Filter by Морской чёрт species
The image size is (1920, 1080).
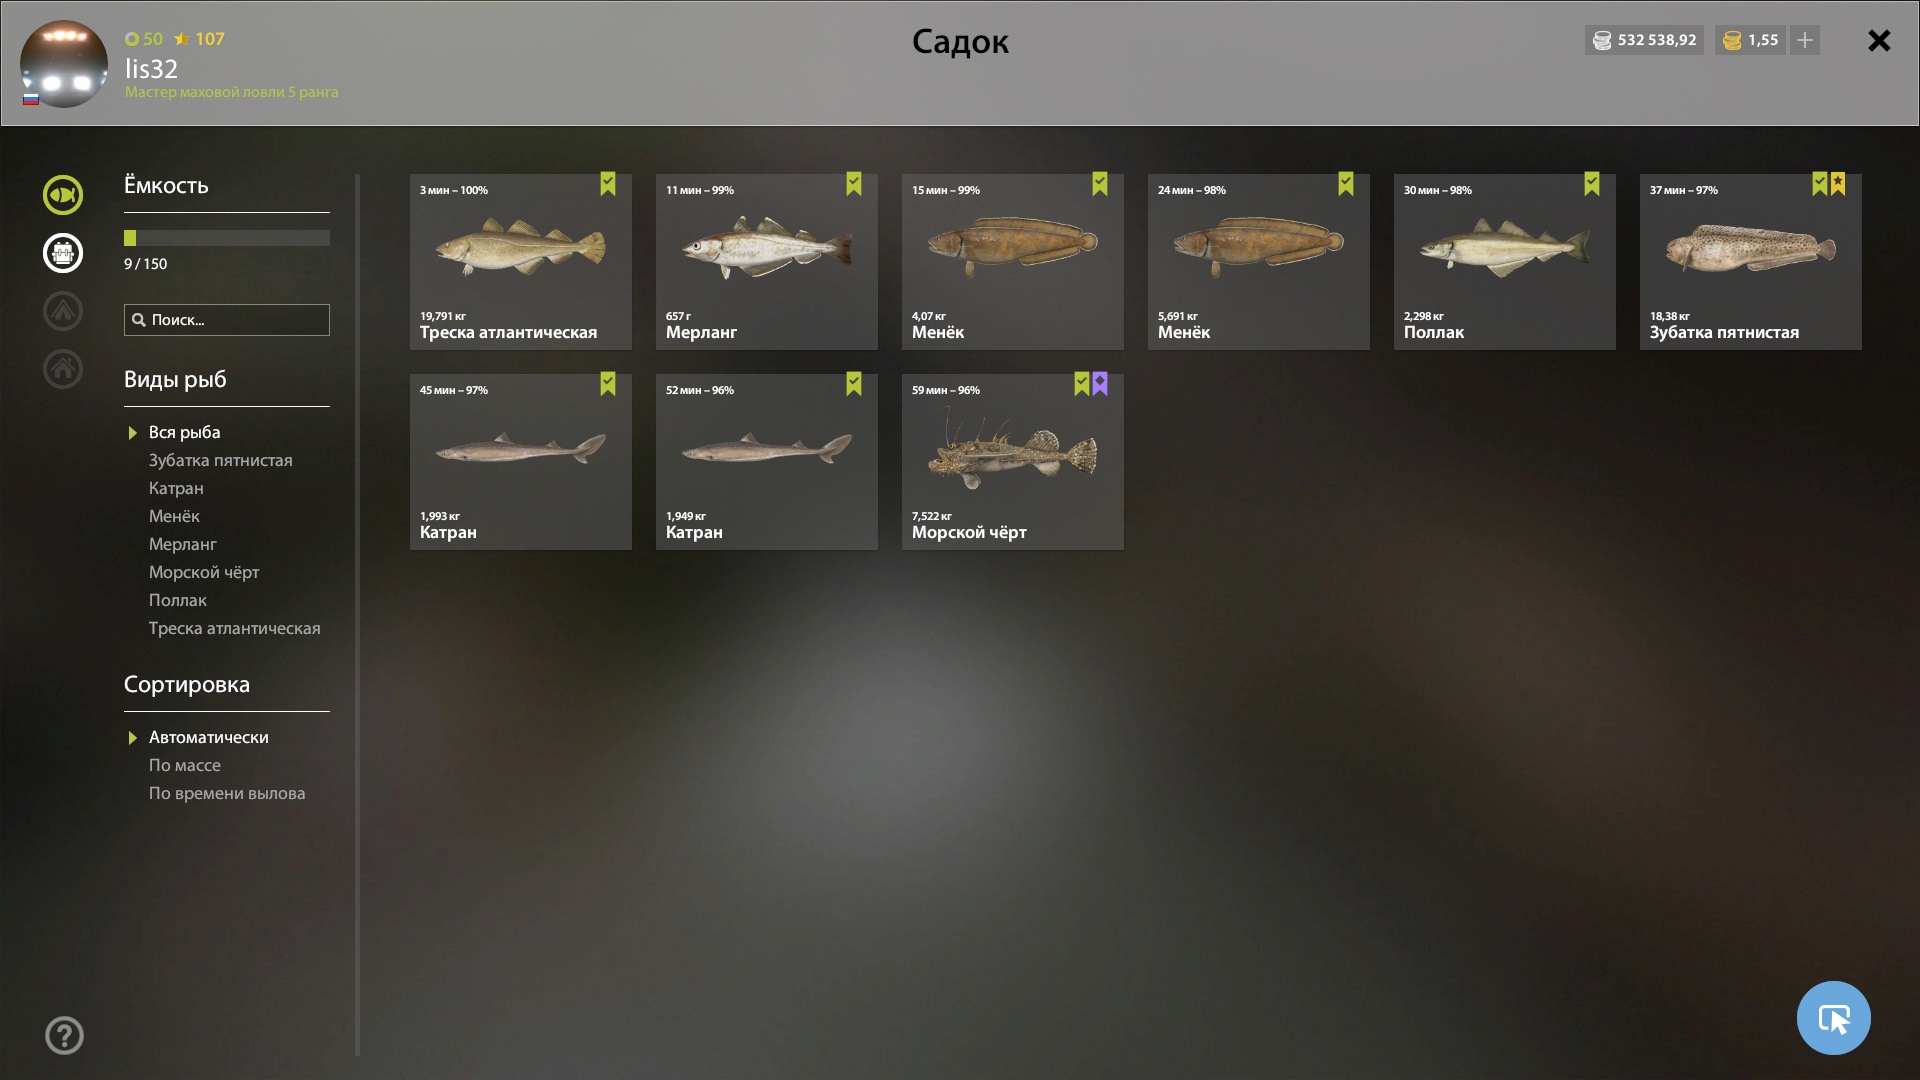(204, 572)
